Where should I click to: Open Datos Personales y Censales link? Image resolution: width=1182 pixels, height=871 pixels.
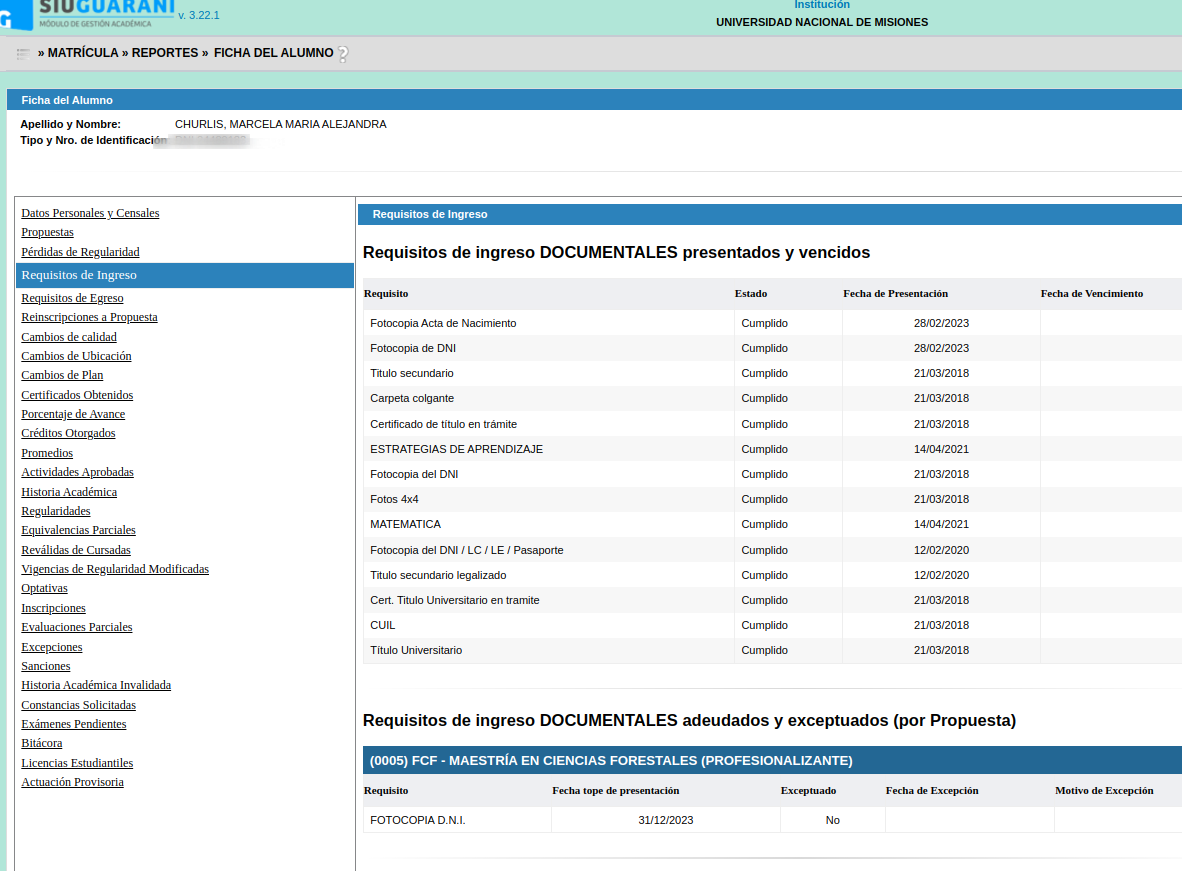(90, 213)
